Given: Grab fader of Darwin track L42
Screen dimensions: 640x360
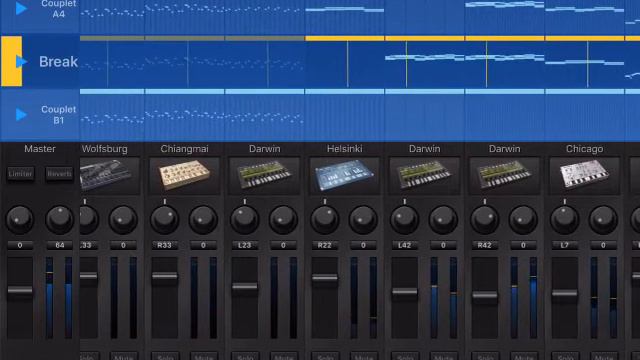Looking at the screenshot, I should pyautogui.click(x=405, y=292).
